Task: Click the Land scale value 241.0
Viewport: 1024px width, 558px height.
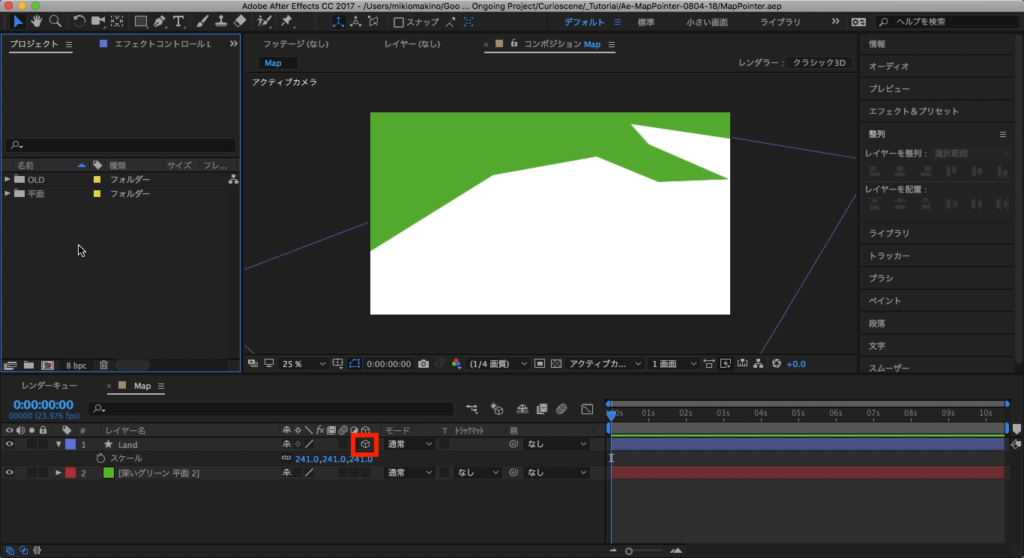Action: click(307, 459)
